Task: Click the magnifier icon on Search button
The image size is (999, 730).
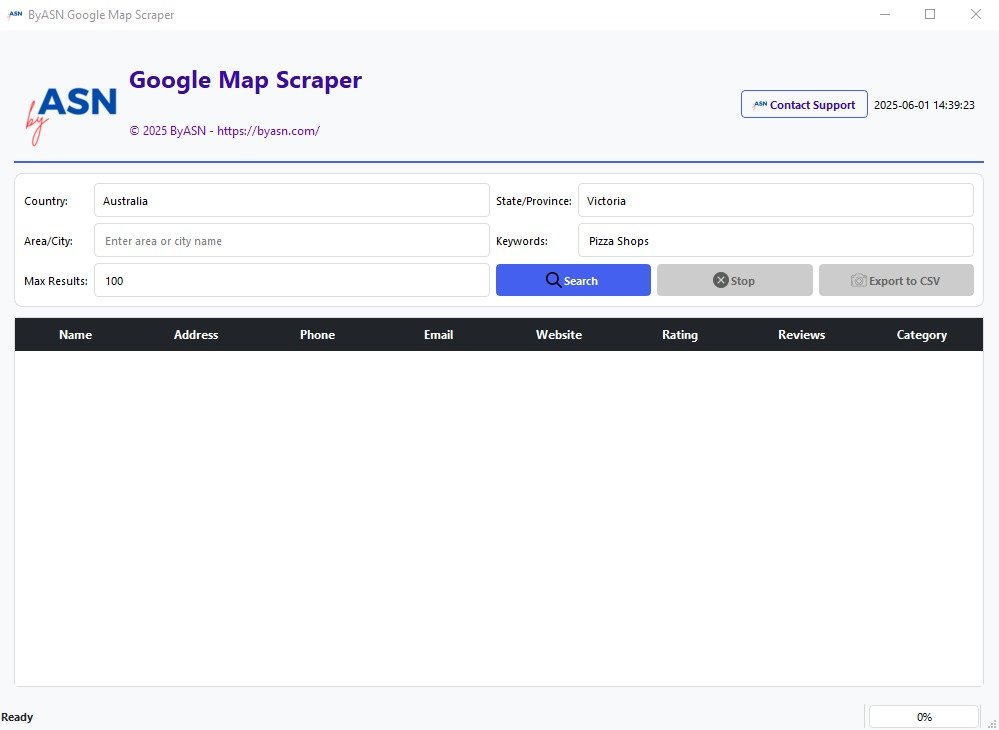Action: tap(553, 280)
